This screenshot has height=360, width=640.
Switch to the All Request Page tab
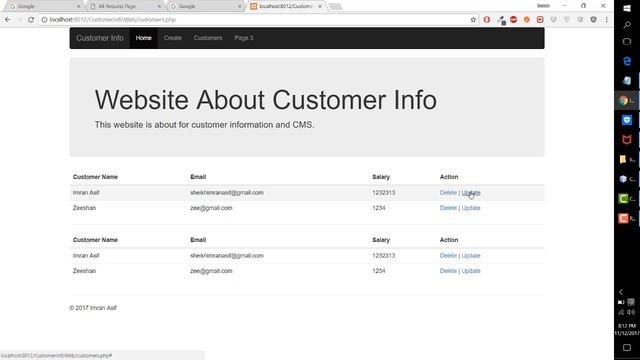tap(124, 7)
